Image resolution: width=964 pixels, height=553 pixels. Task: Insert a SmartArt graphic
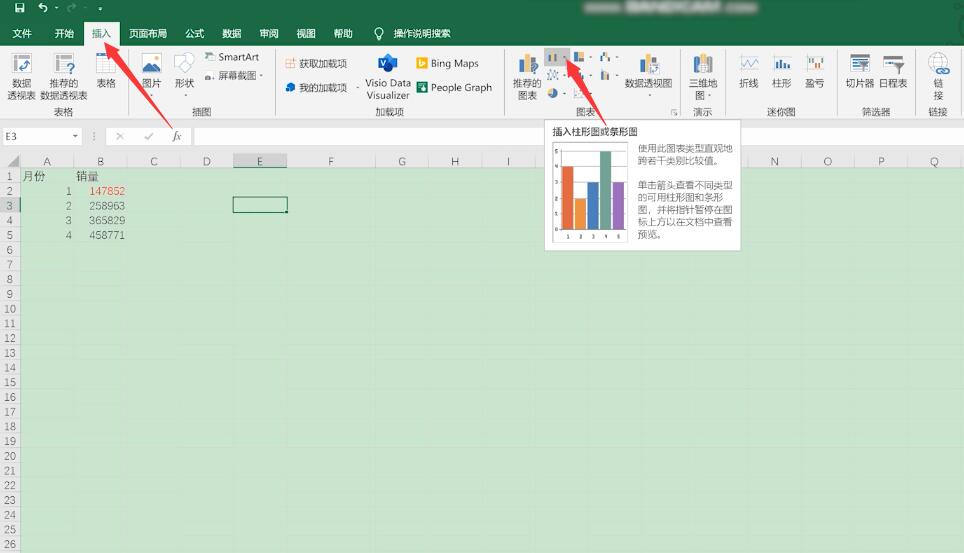(x=232, y=57)
